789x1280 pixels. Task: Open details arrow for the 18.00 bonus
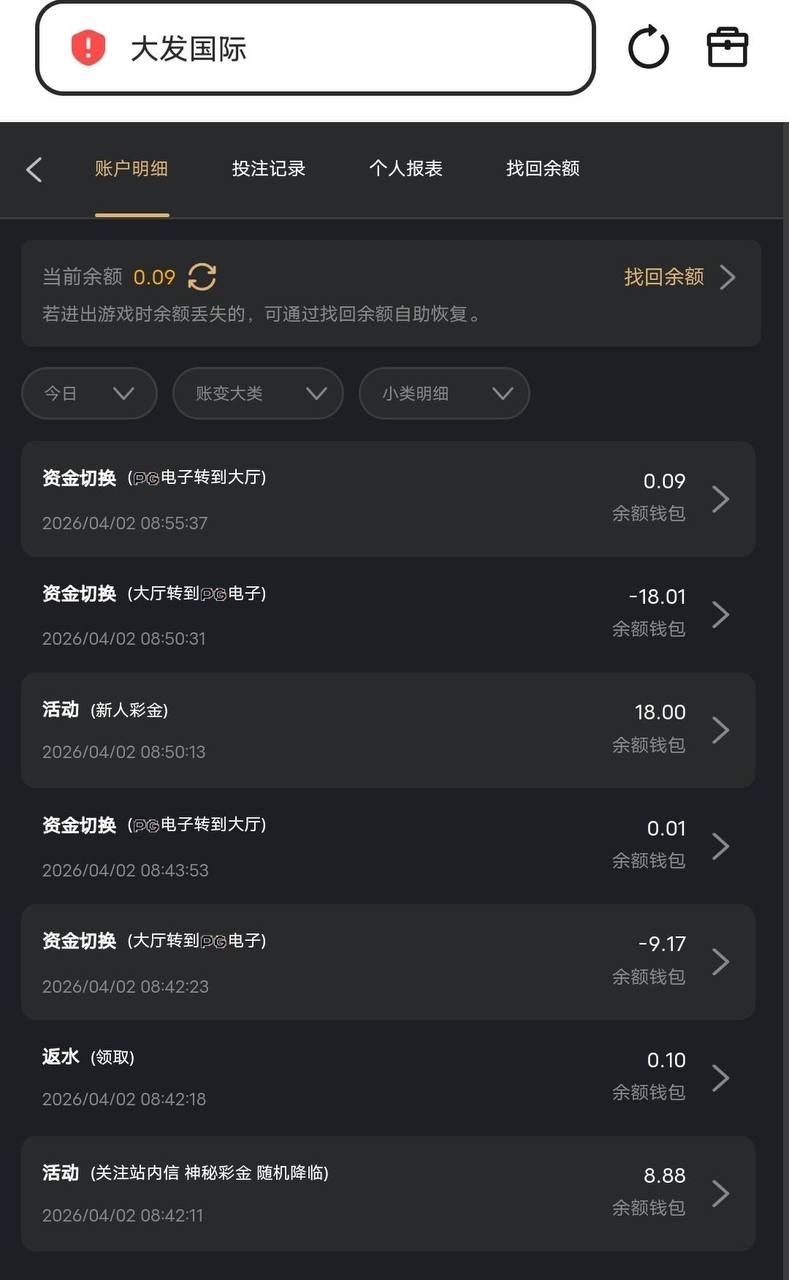[x=720, y=730]
